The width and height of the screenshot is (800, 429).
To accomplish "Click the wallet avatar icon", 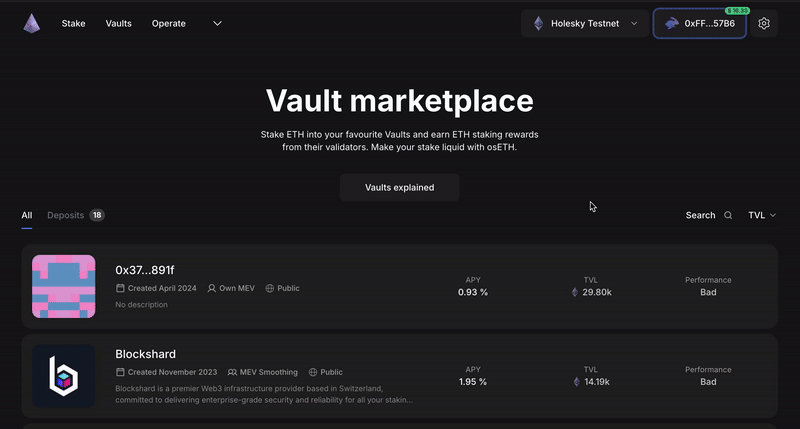I will 672,23.
